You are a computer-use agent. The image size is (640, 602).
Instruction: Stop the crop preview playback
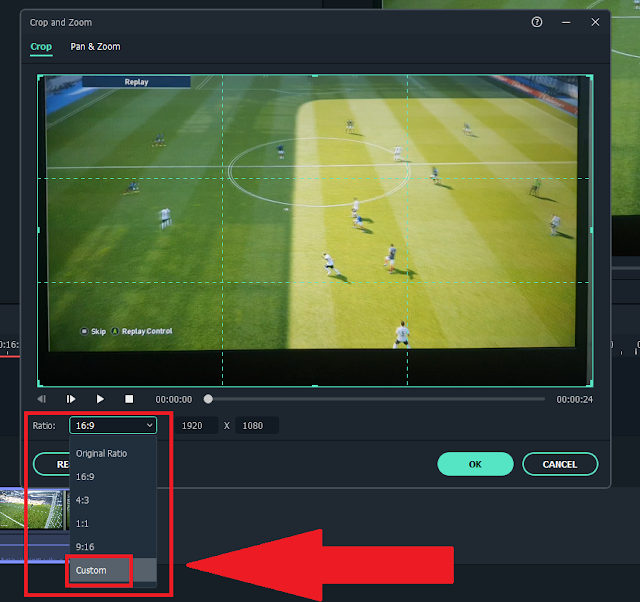(129, 399)
